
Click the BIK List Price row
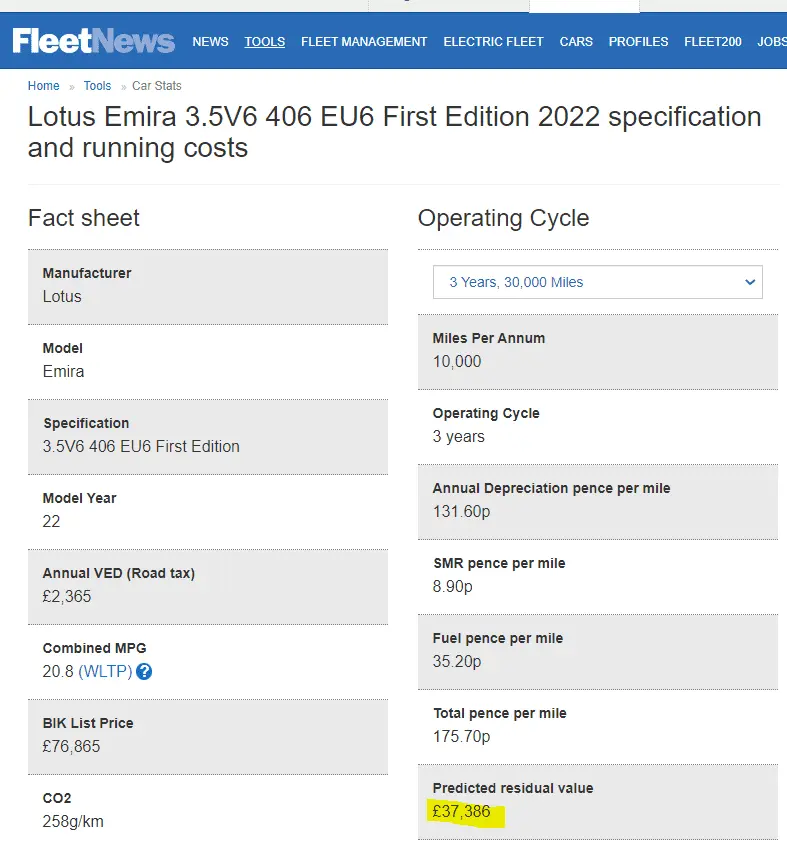click(x=207, y=736)
